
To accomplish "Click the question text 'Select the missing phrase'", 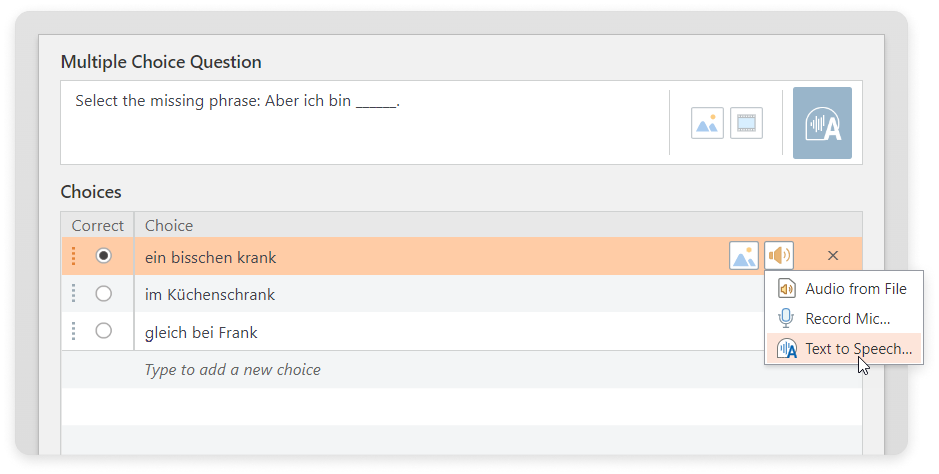I will point(168,101).
